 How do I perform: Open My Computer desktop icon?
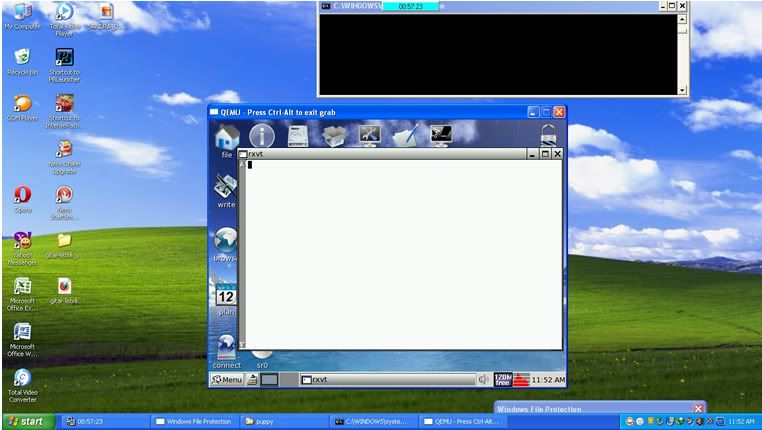[x=22, y=17]
